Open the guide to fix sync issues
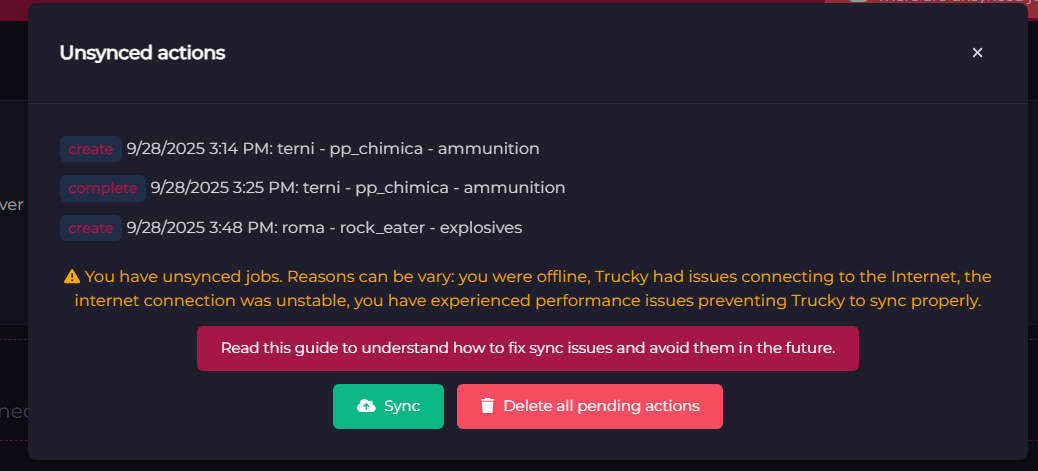 tap(527, 348)
